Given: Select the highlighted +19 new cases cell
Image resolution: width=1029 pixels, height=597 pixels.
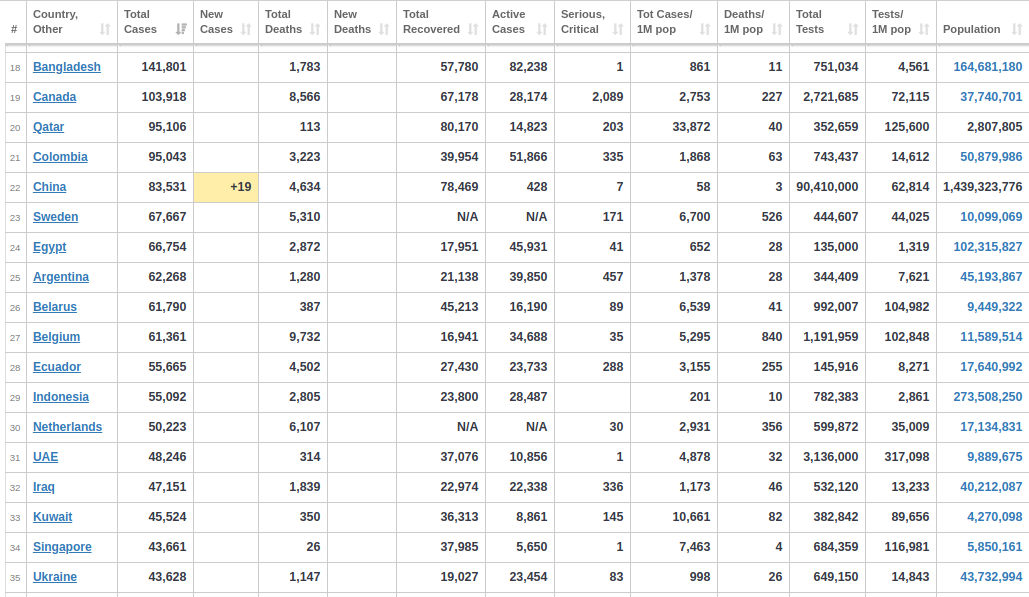Looking at the screenshot, I should (x=226, y=187).
